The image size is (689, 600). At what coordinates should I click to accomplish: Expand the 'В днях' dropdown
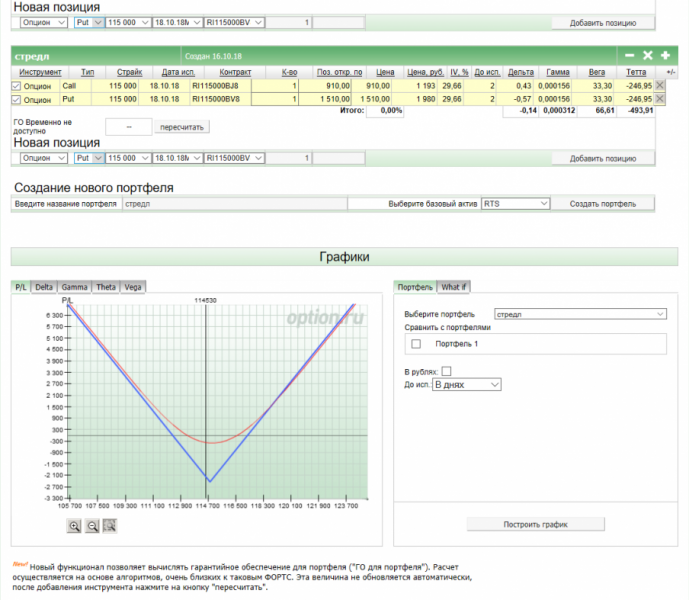[466, 384]
